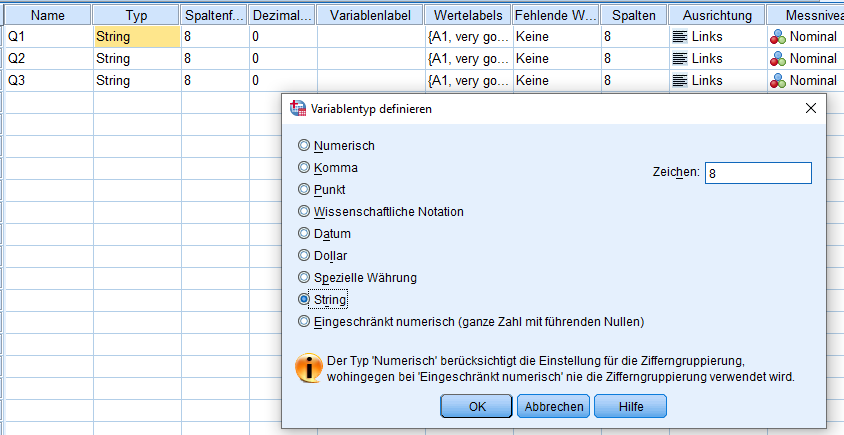Choose the Datum radio option
Image resolution: width=844 pixels, height=435 pixels.
305,233
